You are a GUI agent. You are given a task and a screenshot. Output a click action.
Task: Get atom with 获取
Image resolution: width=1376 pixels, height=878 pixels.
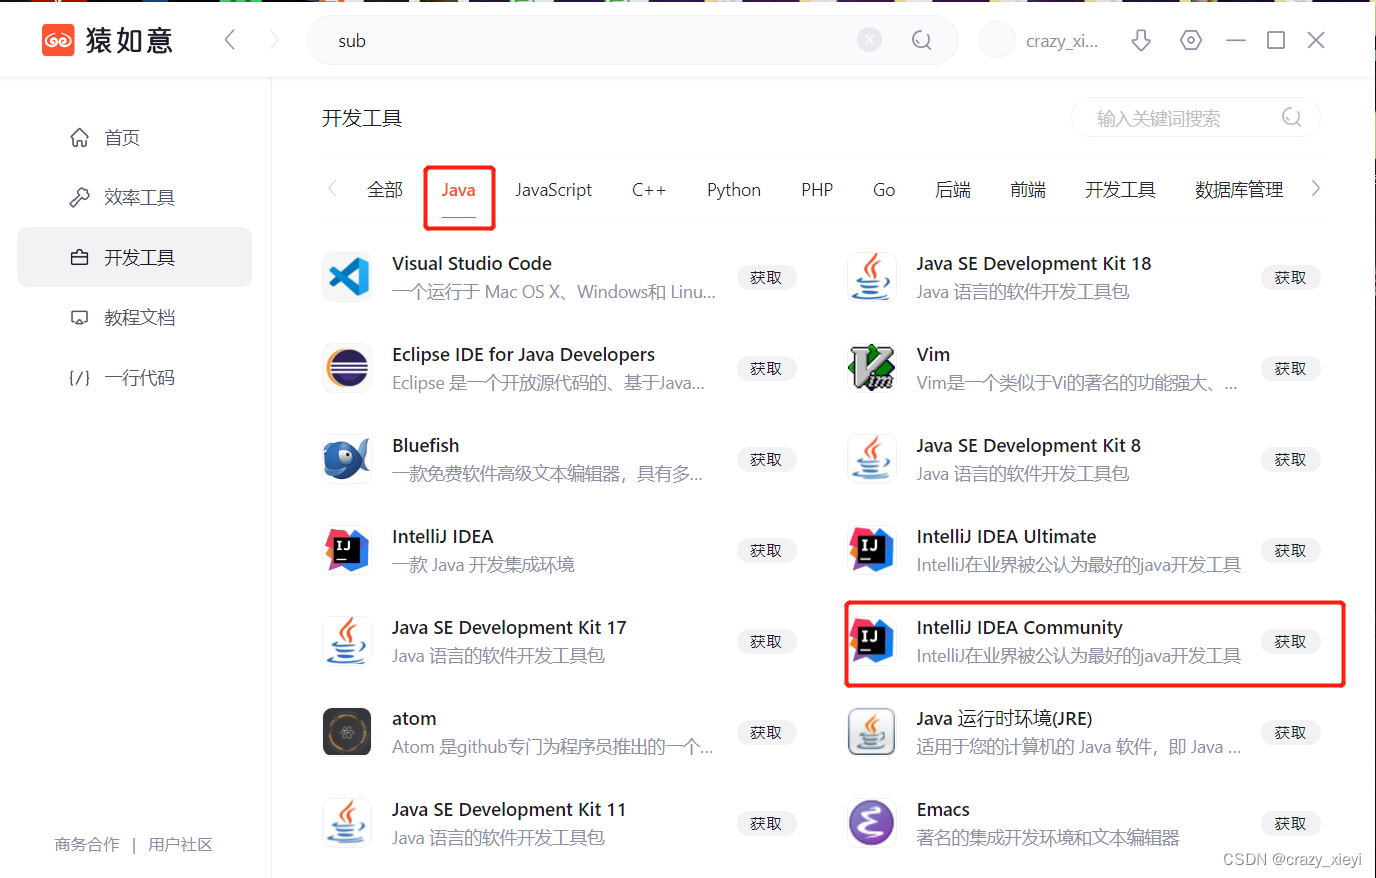[x=766, y=732]
